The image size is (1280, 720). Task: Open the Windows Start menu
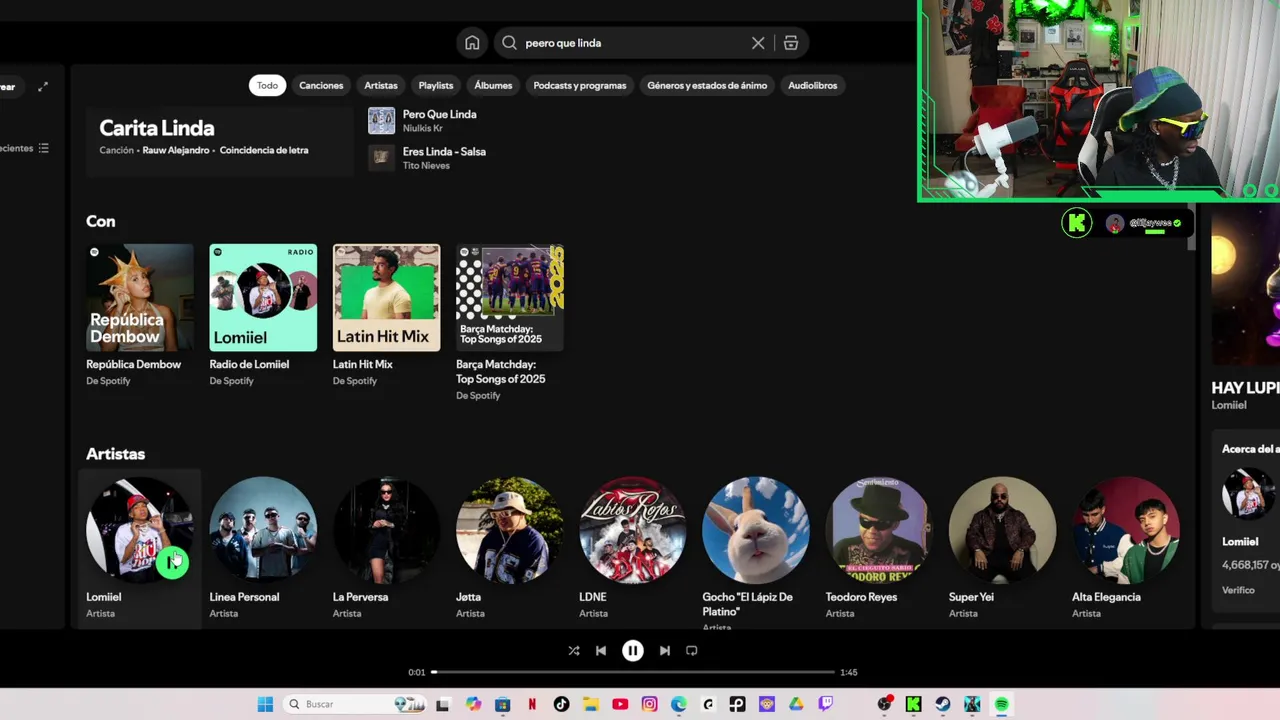click(x=265, y=704)
